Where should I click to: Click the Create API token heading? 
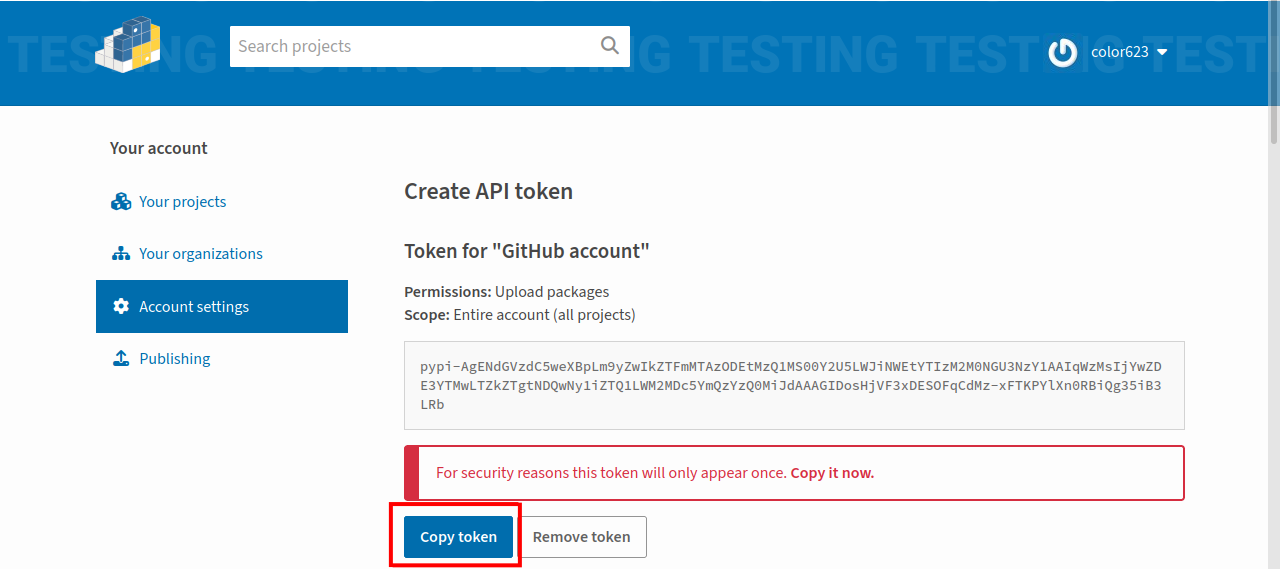click(488, 191)
